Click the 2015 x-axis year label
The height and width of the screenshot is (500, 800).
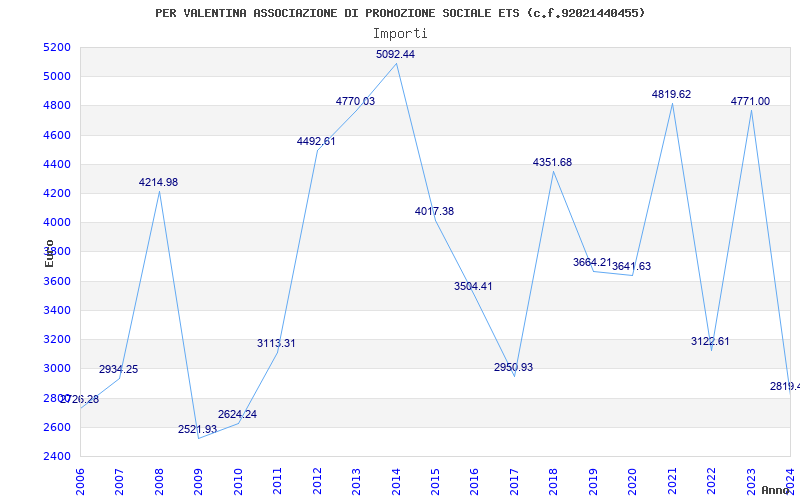tap(435, 482)
